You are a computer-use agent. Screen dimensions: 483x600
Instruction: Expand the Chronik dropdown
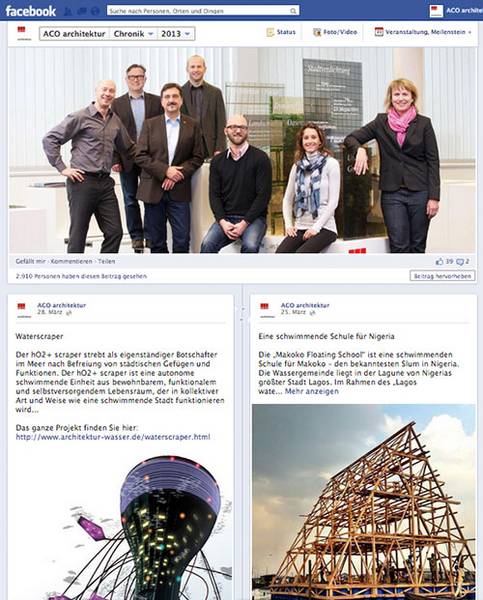click(x=133, y=34)
